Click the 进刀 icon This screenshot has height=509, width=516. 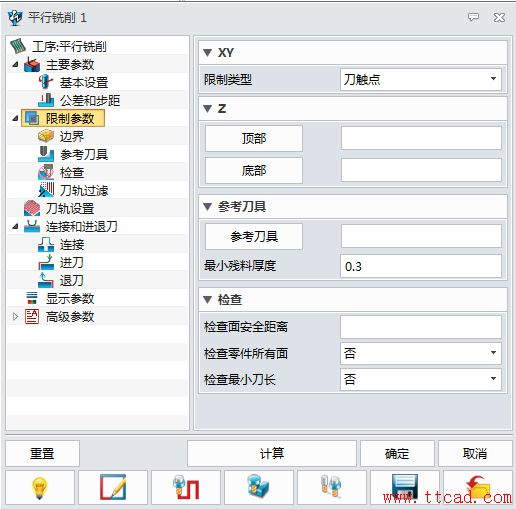[x=46, y=262]
